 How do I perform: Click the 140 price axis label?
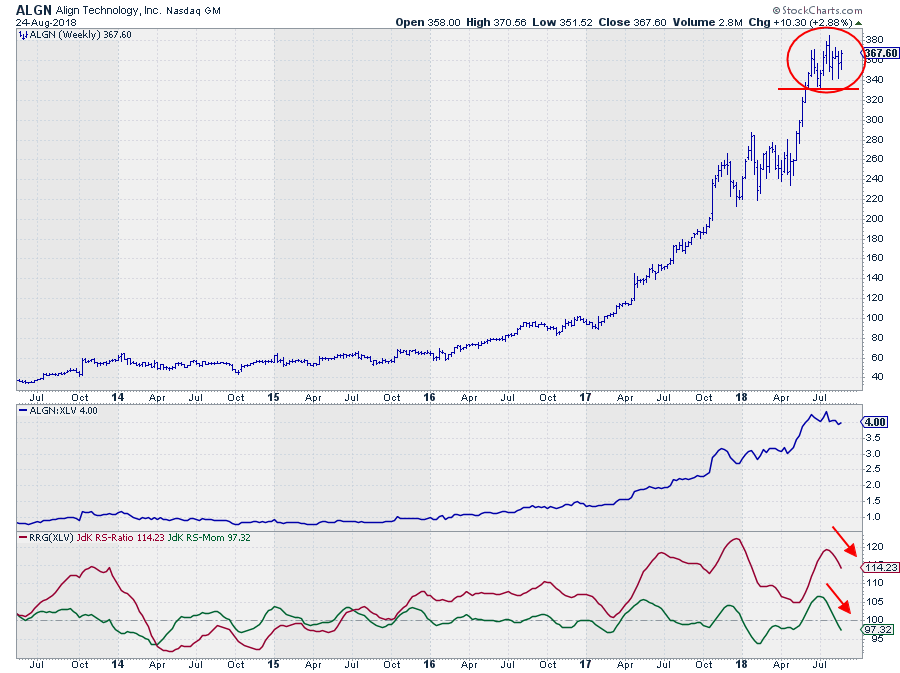[874, 278]
